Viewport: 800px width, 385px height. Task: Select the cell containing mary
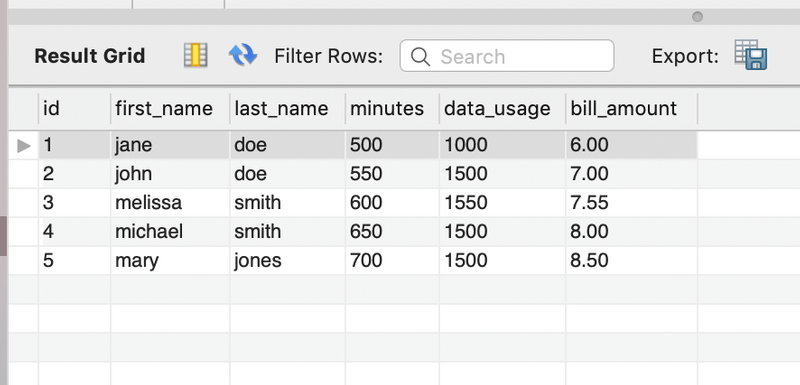(170, 261)
